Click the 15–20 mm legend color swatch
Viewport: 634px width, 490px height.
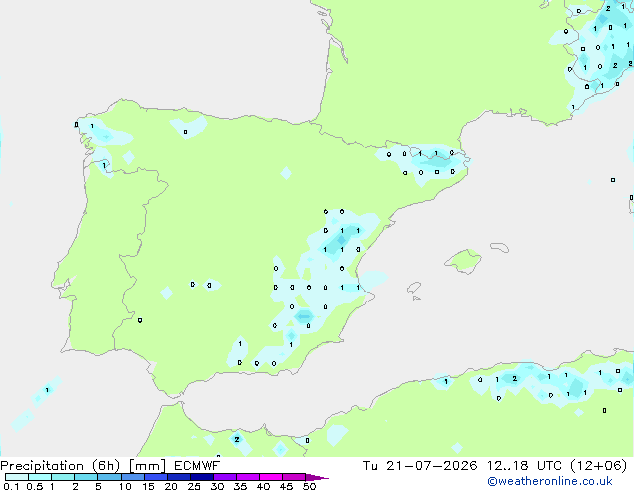pos(155,477)
